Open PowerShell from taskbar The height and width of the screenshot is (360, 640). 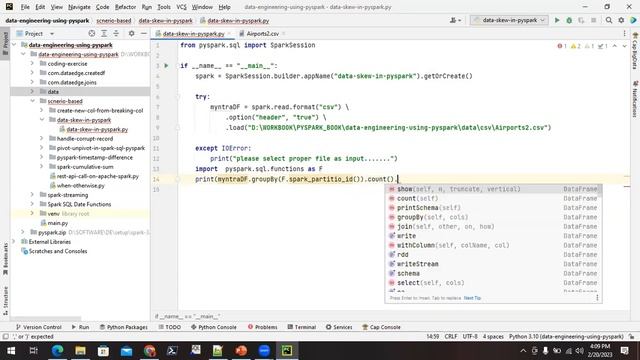(x=172, y=351)
